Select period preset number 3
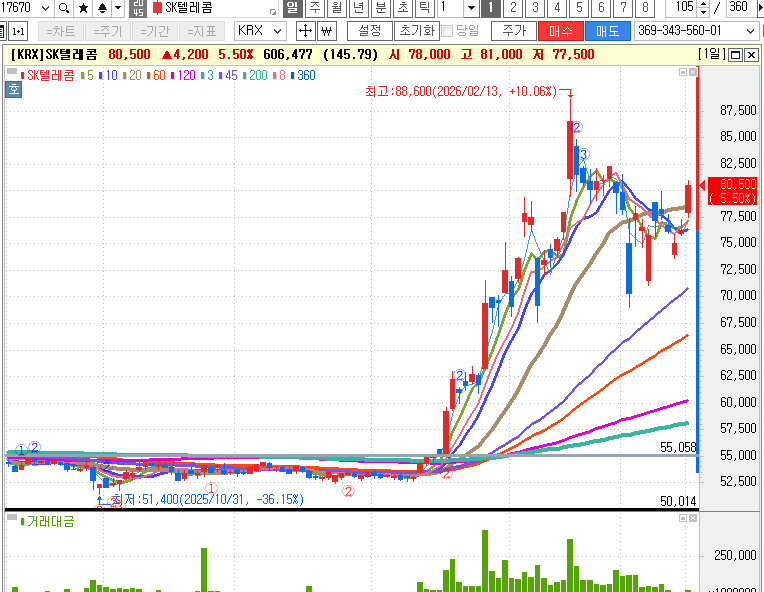This screenshot has height=592, width=764. [535, 8]
